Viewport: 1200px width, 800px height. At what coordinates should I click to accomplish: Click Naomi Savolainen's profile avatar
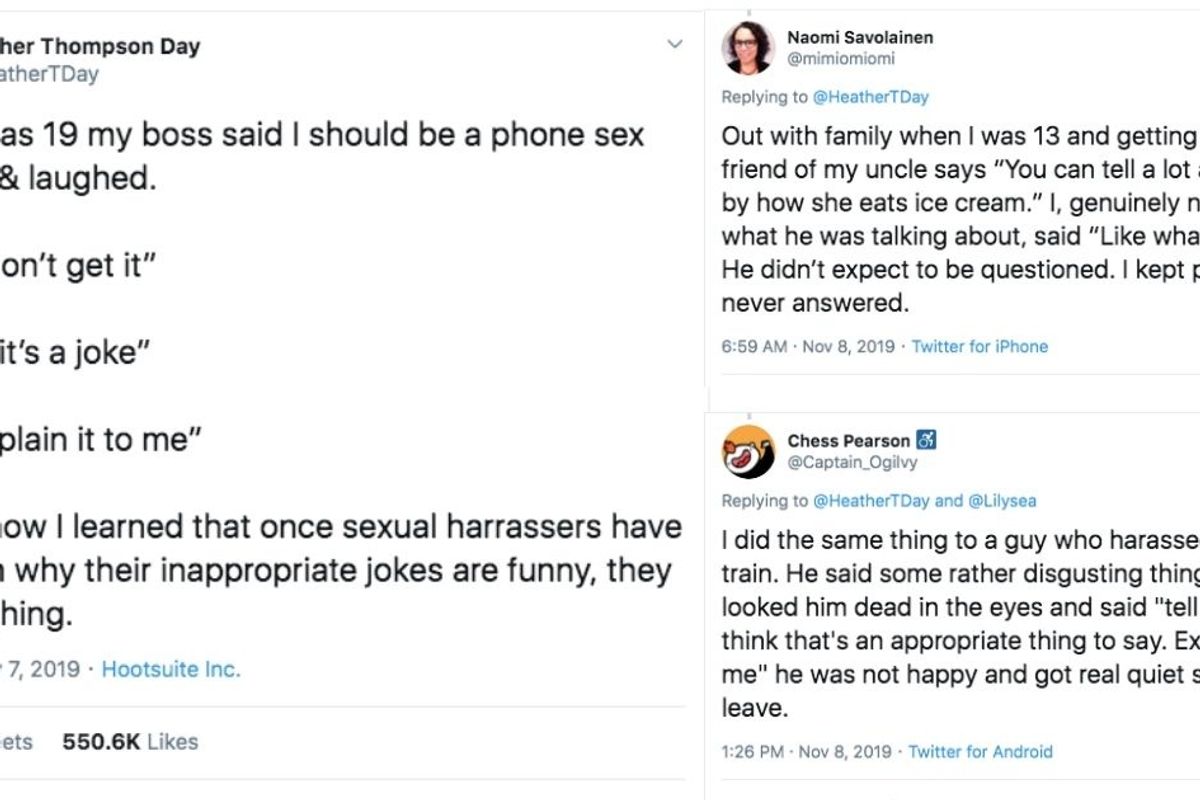tap(749, 48)
